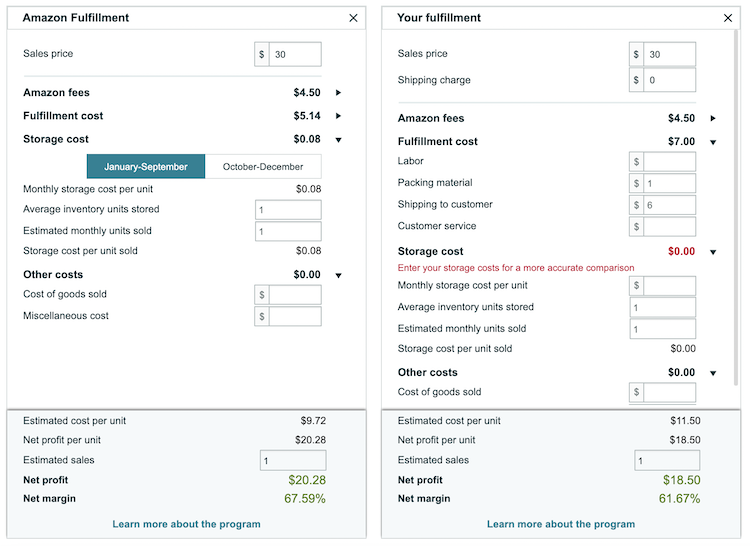Image resolution: width=750 pixels, height=546 pixels.
Task: Open Learn more link under Your fulfillment
Action: pyautogui.click(x=560, y=524)
